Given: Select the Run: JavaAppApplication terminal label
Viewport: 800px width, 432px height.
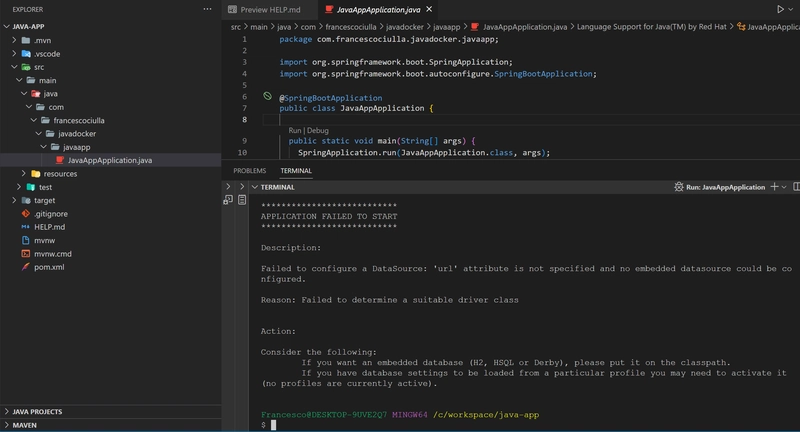Looking at the screenshot, I should [725, 187].
